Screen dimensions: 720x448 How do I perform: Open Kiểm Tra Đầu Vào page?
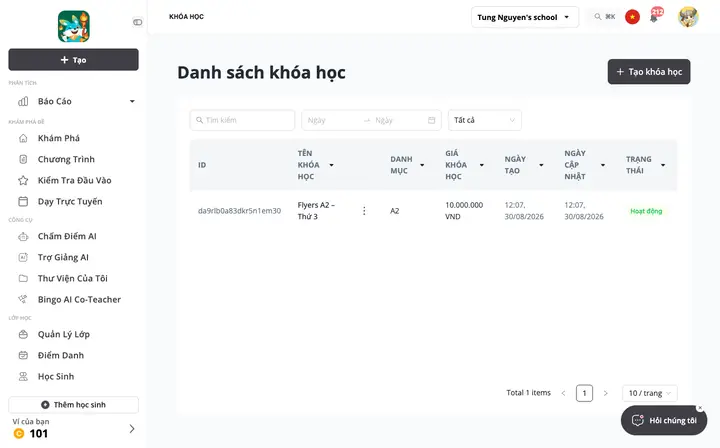[x=73, y=180]
